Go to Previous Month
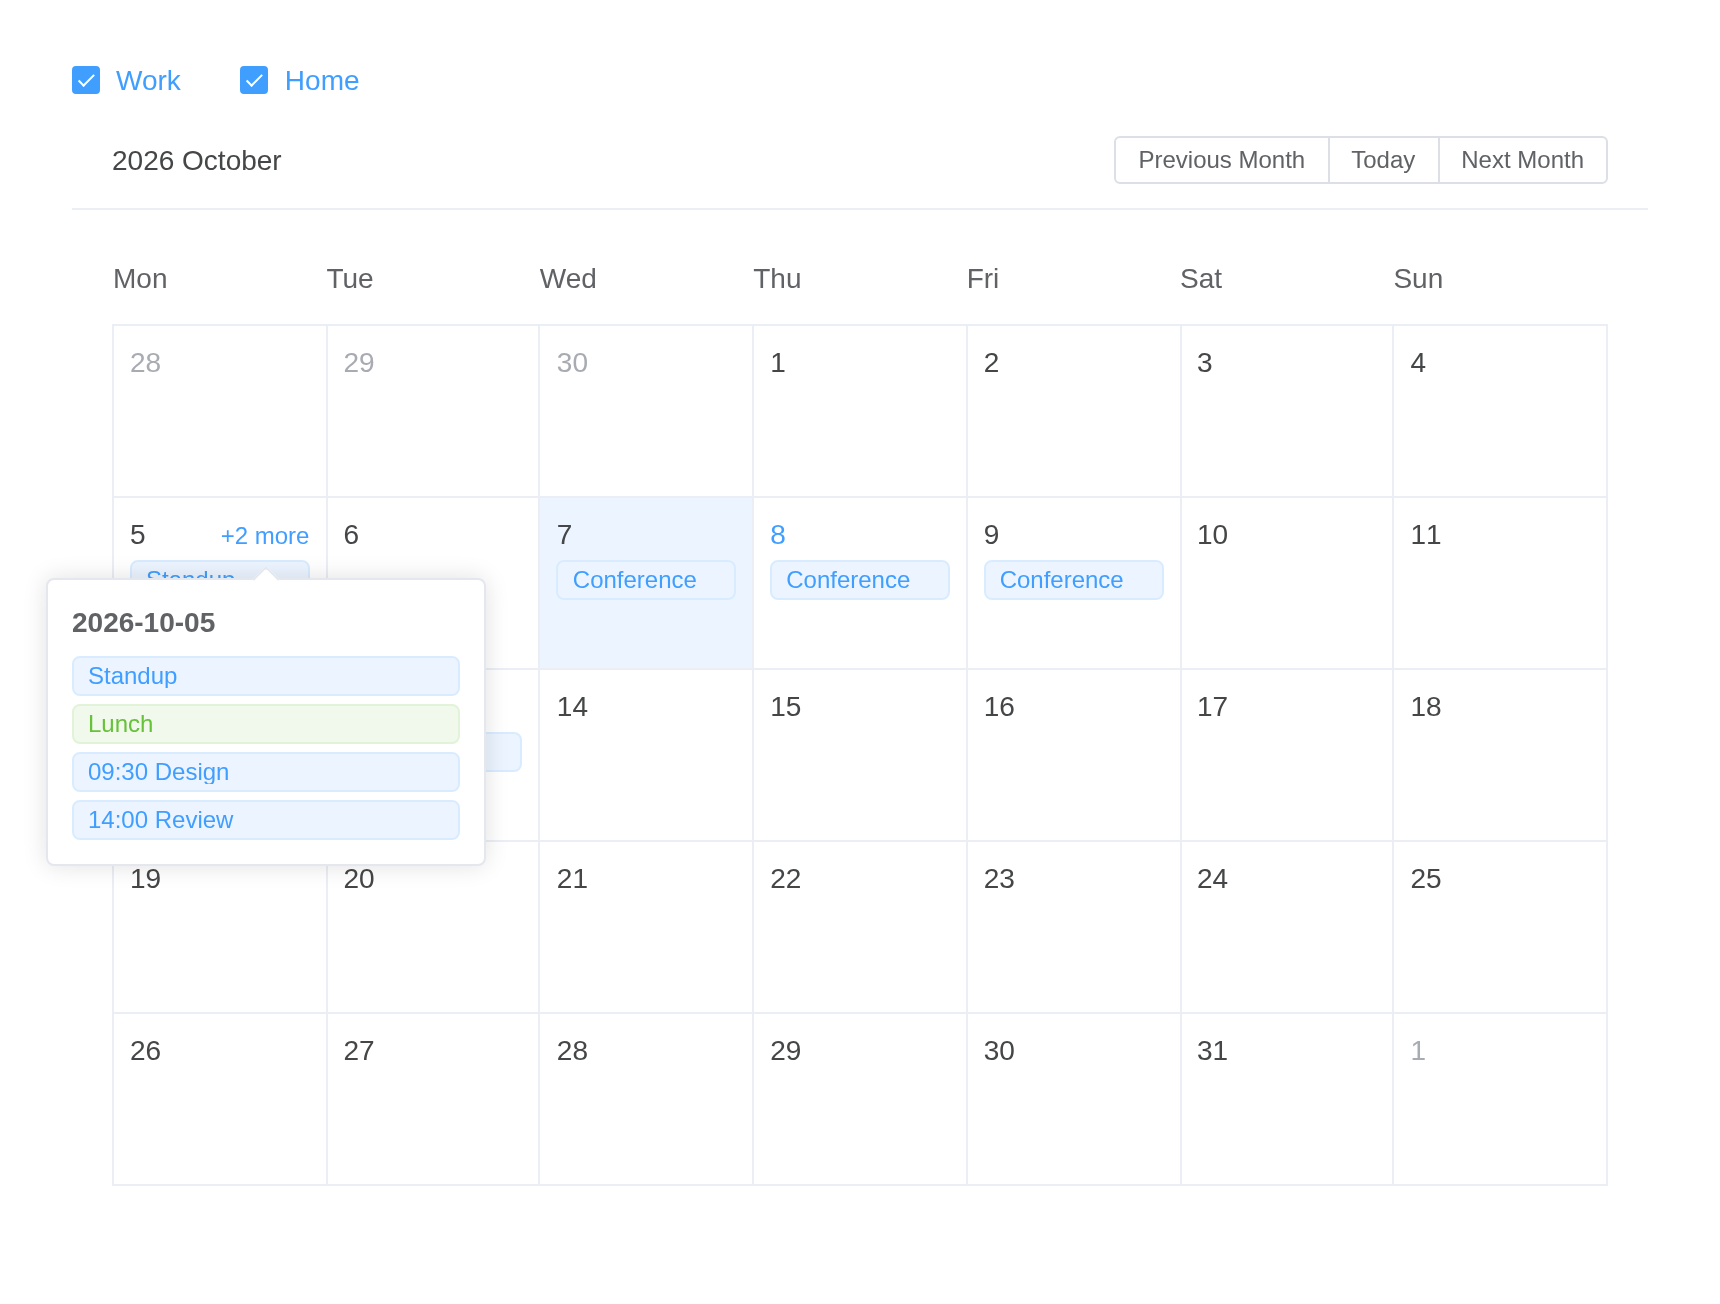Viewport: 1720px width, 1304px height. 1221,160
